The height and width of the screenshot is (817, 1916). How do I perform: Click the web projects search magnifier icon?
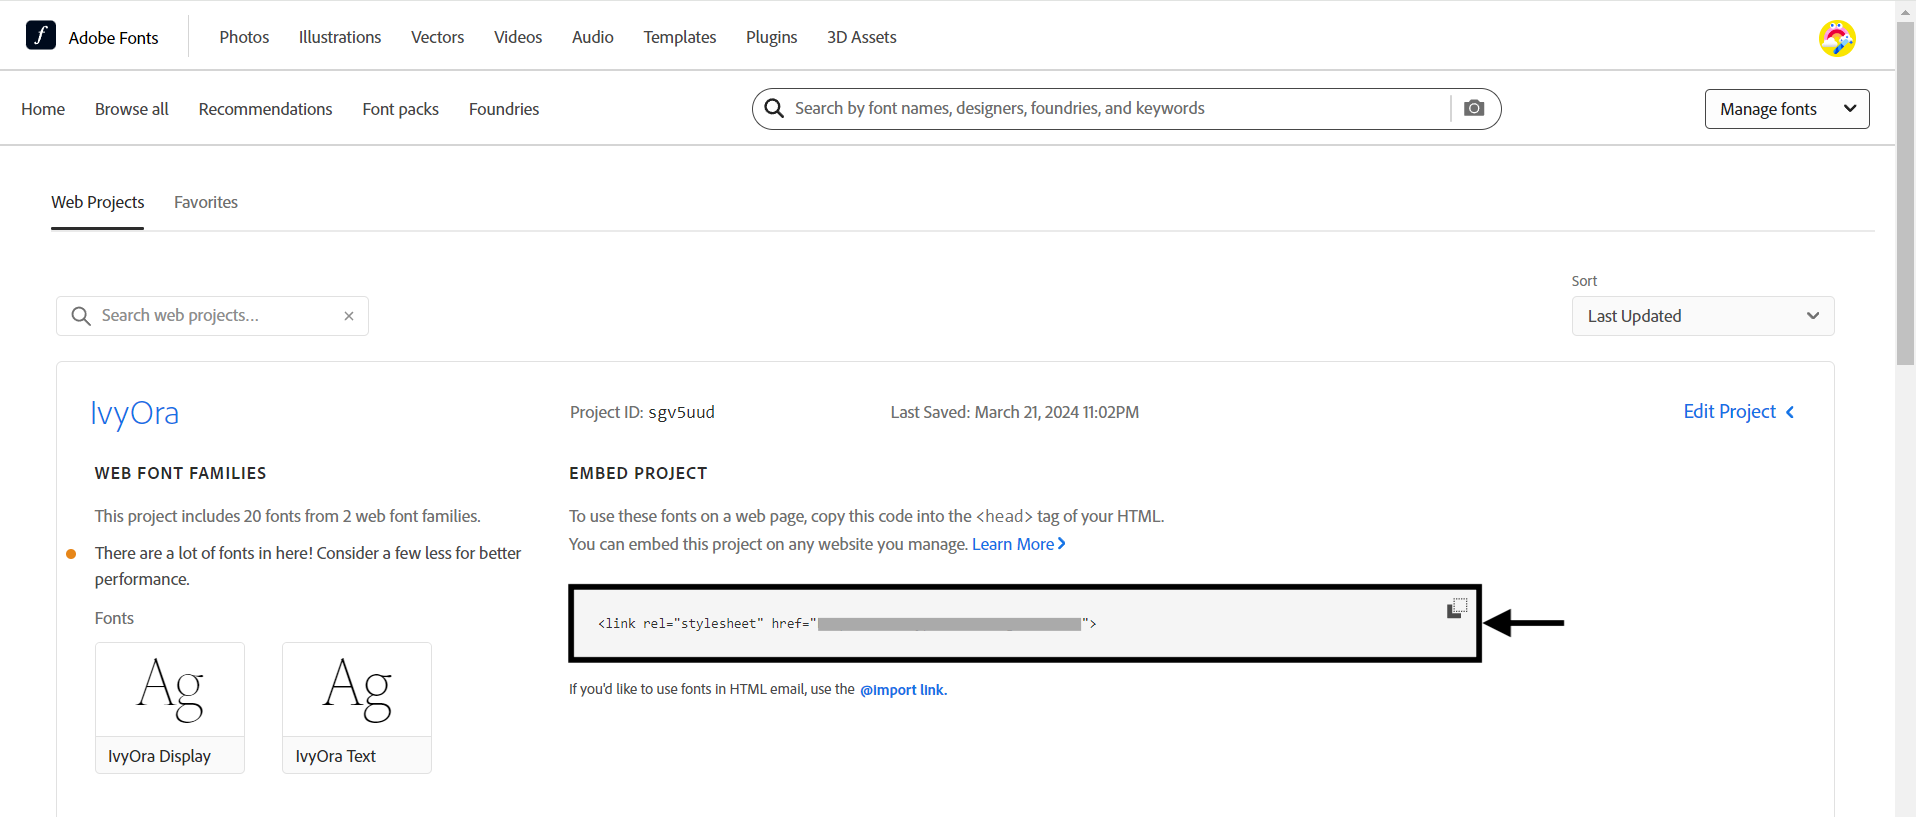[x=81, y=316]
